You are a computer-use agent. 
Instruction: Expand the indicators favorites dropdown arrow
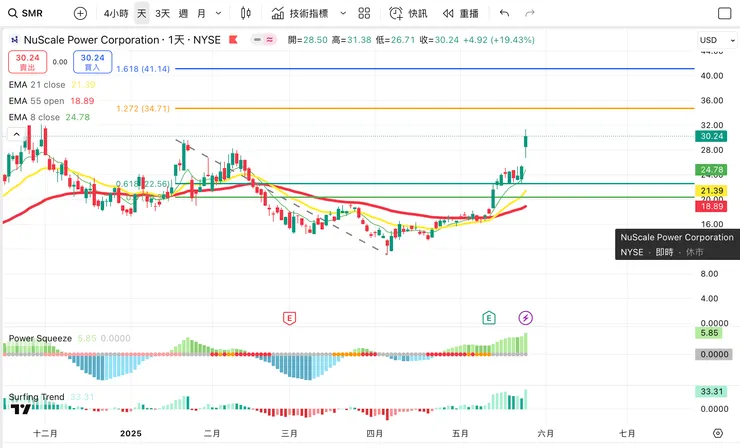tap(343, 13)
